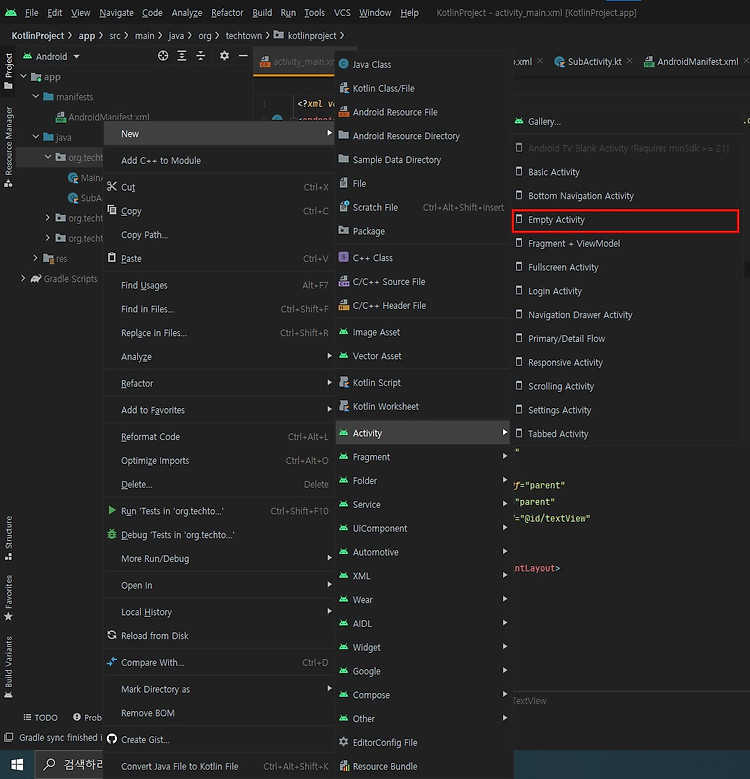Select Kotlin Script
Viewport: 750px width, 779px height.
[422, 383]
